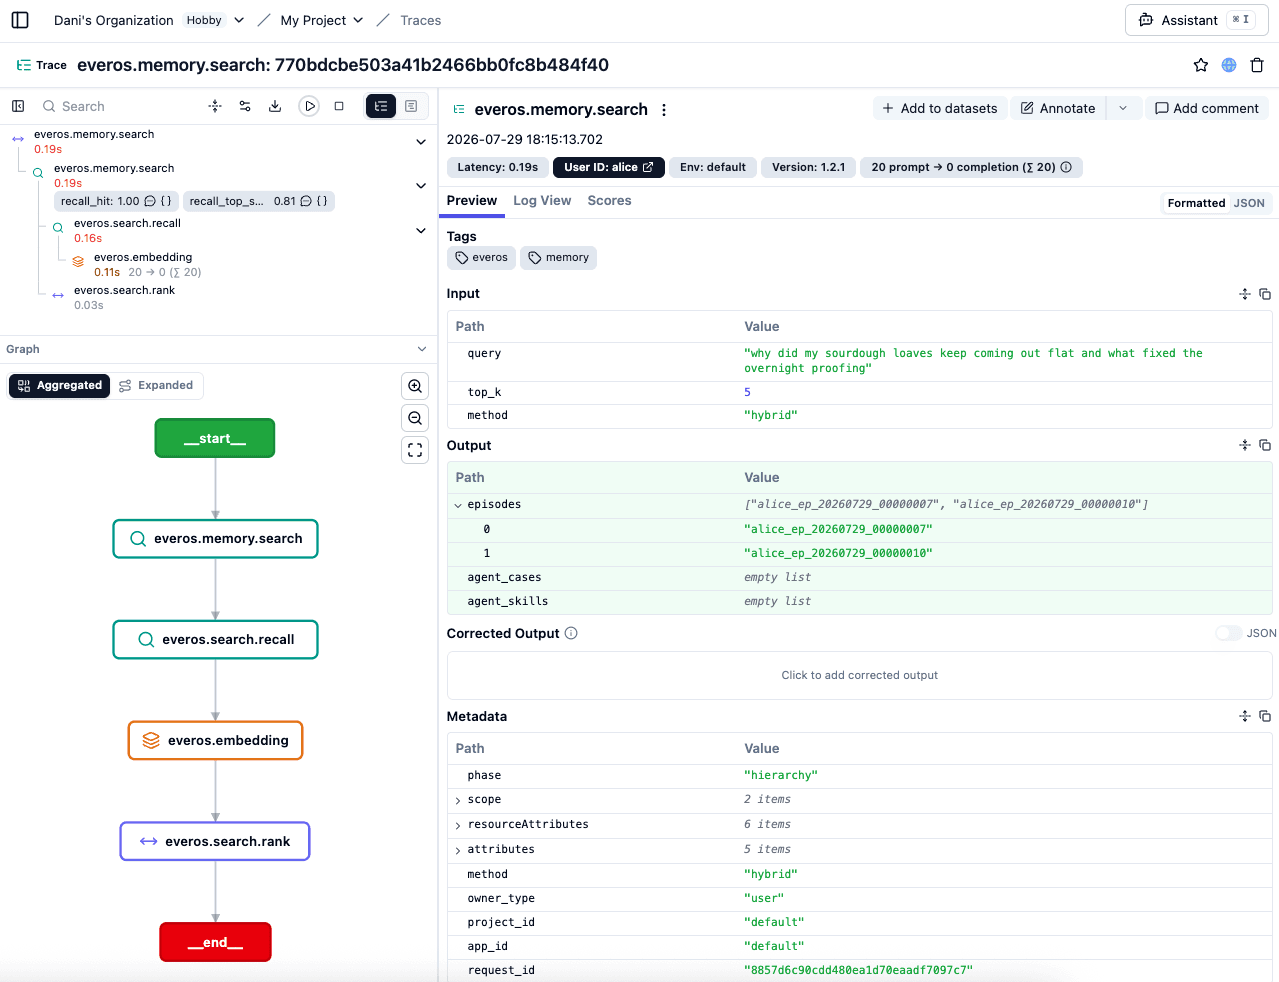This screenshot has height=982, width=1279.
Task: Open Annotate options dropdown arrow
Action: pos(1123,108)
